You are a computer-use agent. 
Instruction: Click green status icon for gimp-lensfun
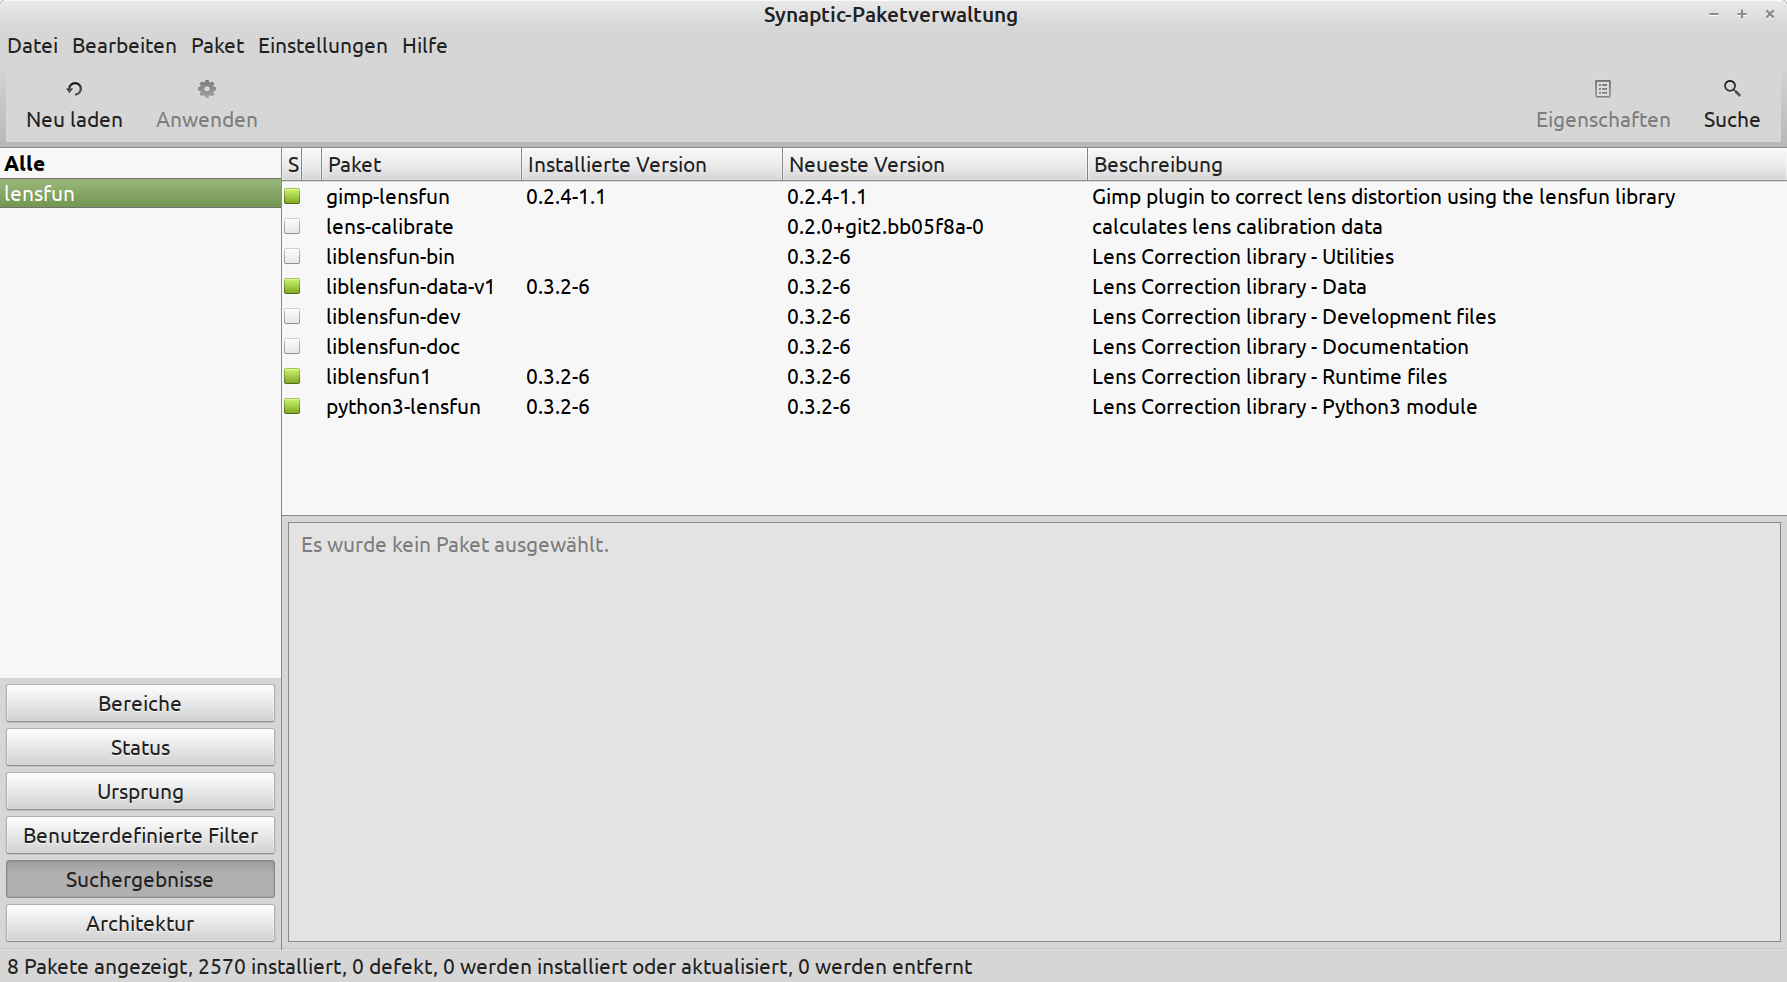tap(292, 197)
